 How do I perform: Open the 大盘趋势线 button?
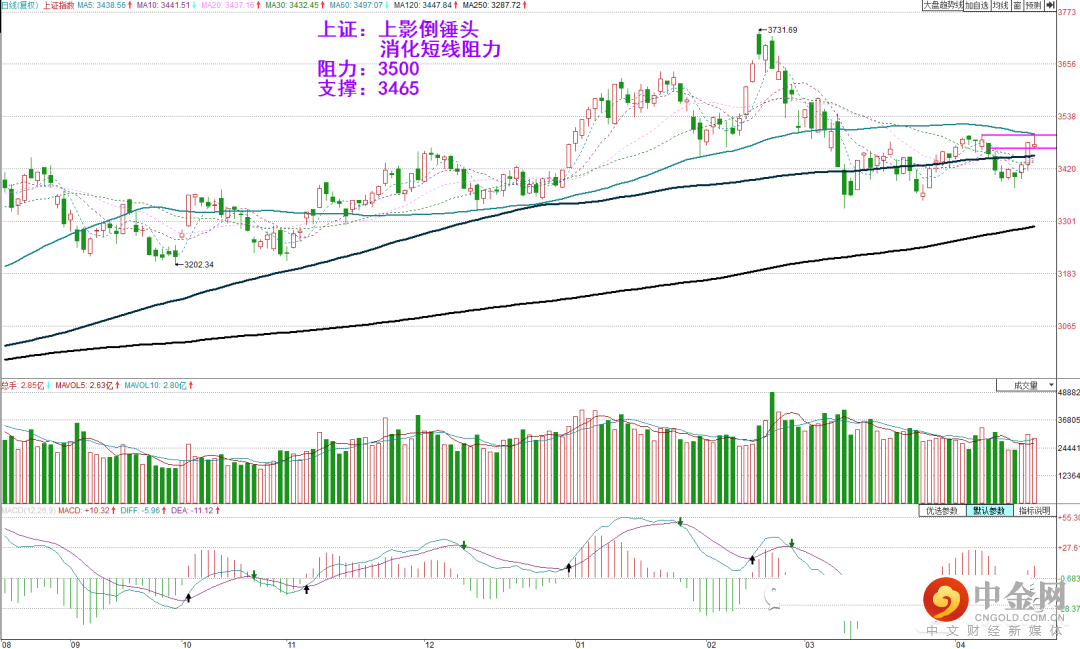[x=943, y=5]
